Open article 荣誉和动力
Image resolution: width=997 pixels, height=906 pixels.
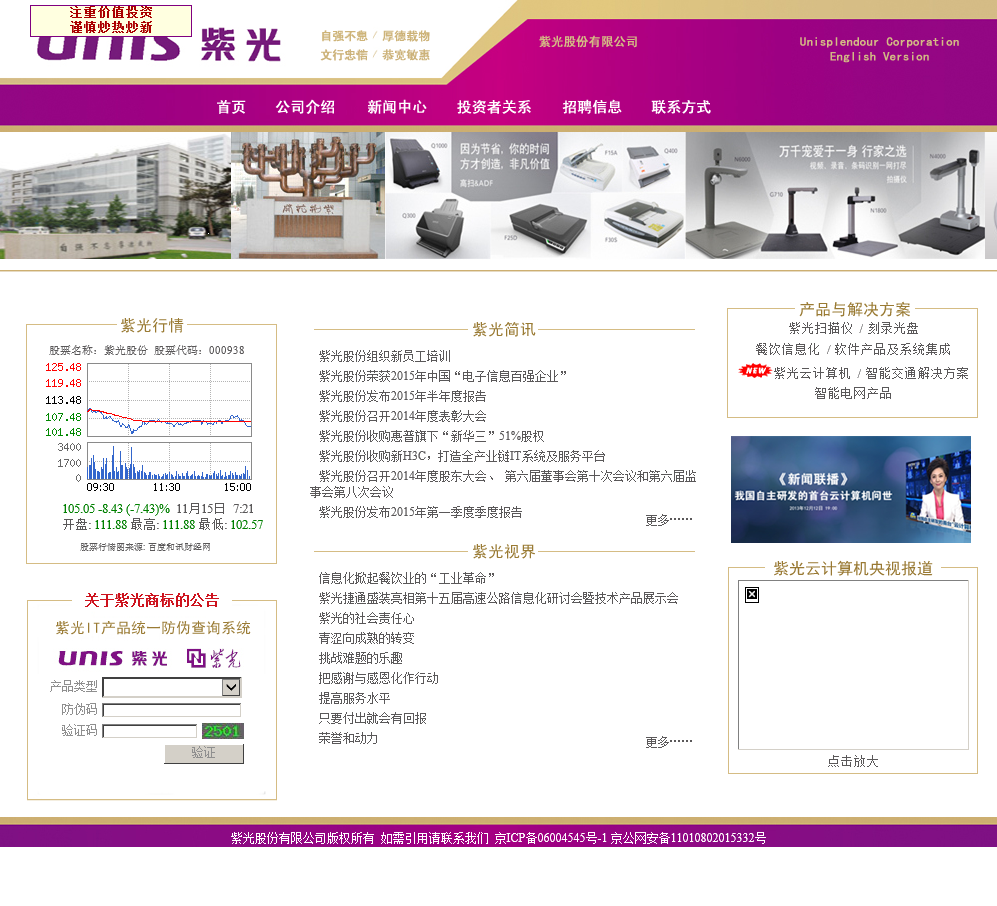click(348, 738)
